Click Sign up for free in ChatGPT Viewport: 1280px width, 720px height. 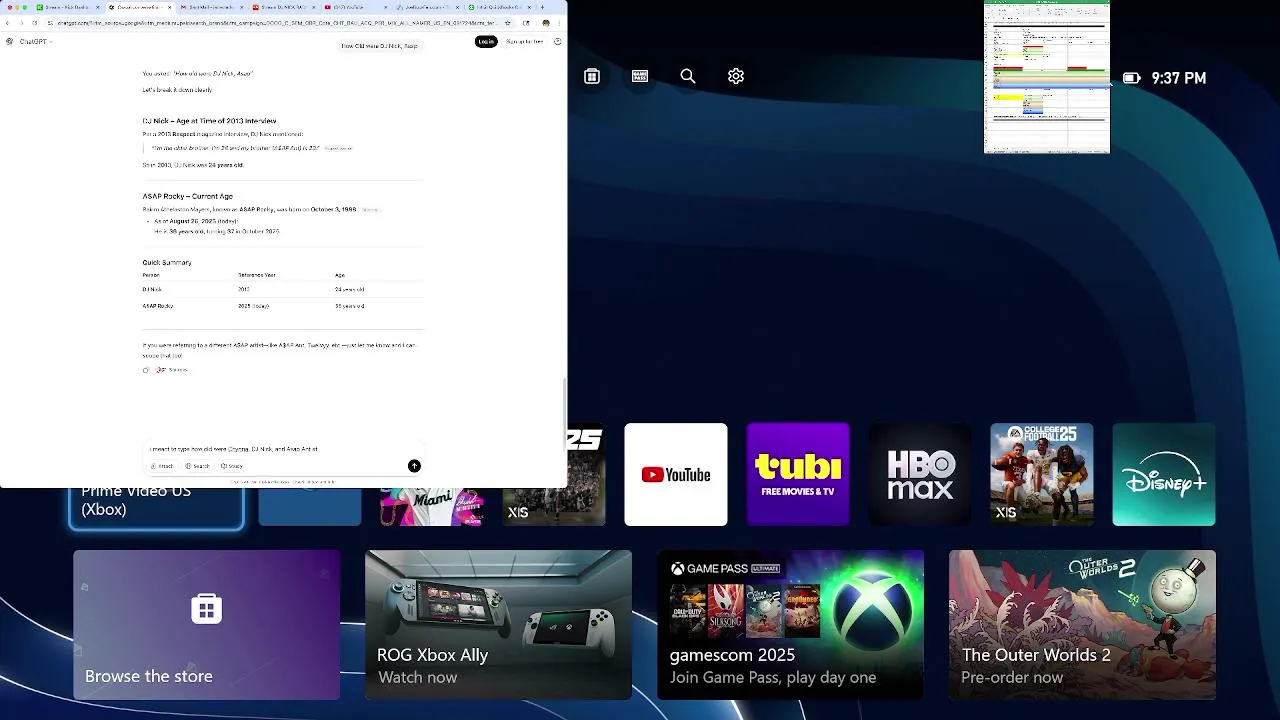pos(524,42)
